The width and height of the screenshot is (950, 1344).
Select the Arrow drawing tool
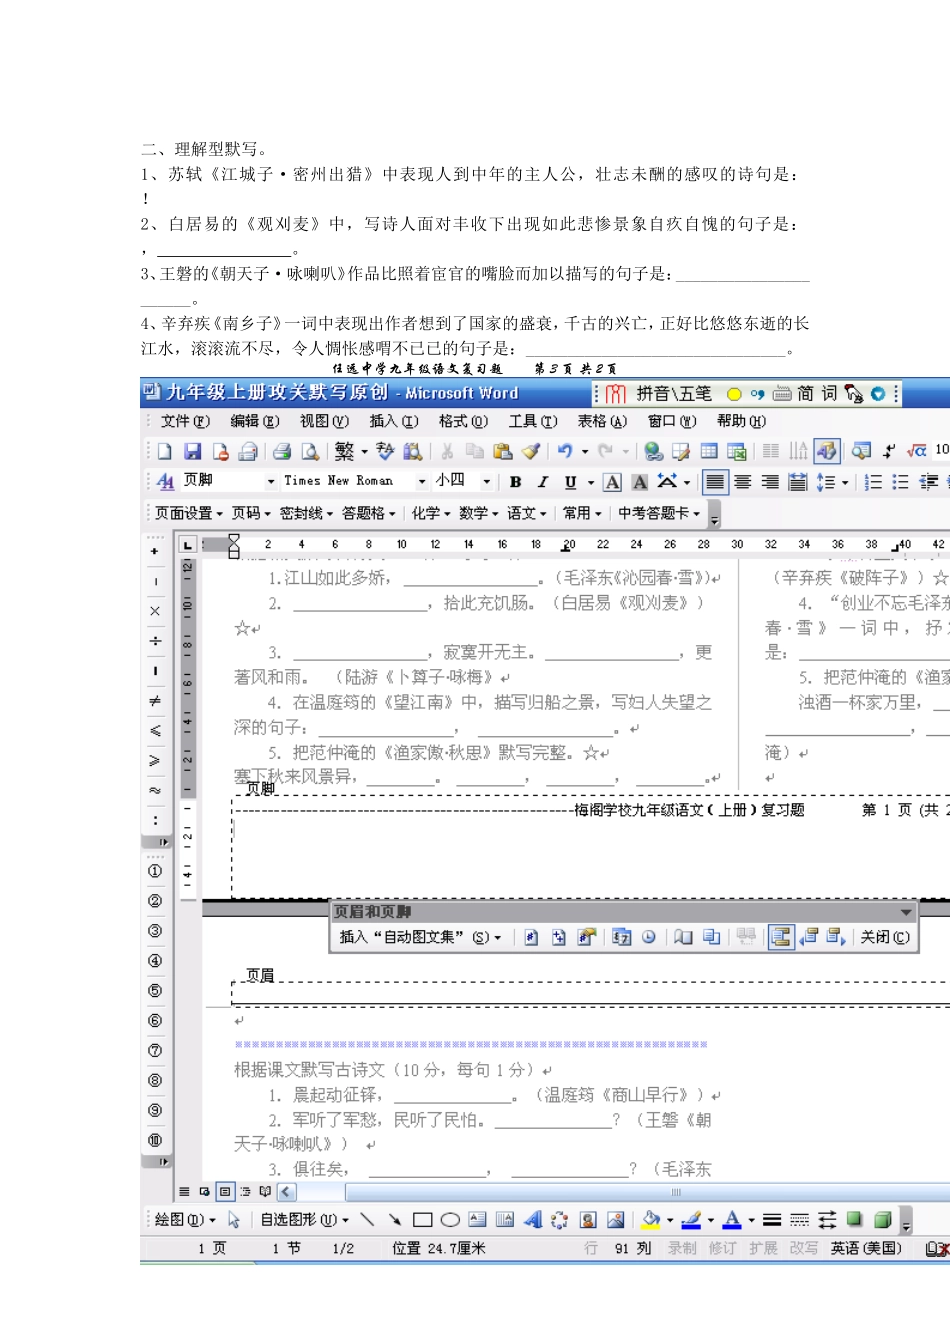point(394,1219)
